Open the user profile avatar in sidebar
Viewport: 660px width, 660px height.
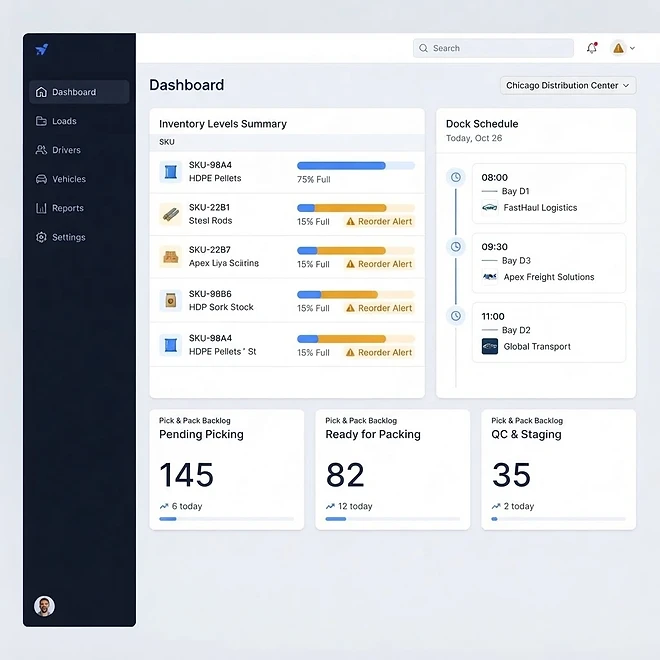coord(44,606)
